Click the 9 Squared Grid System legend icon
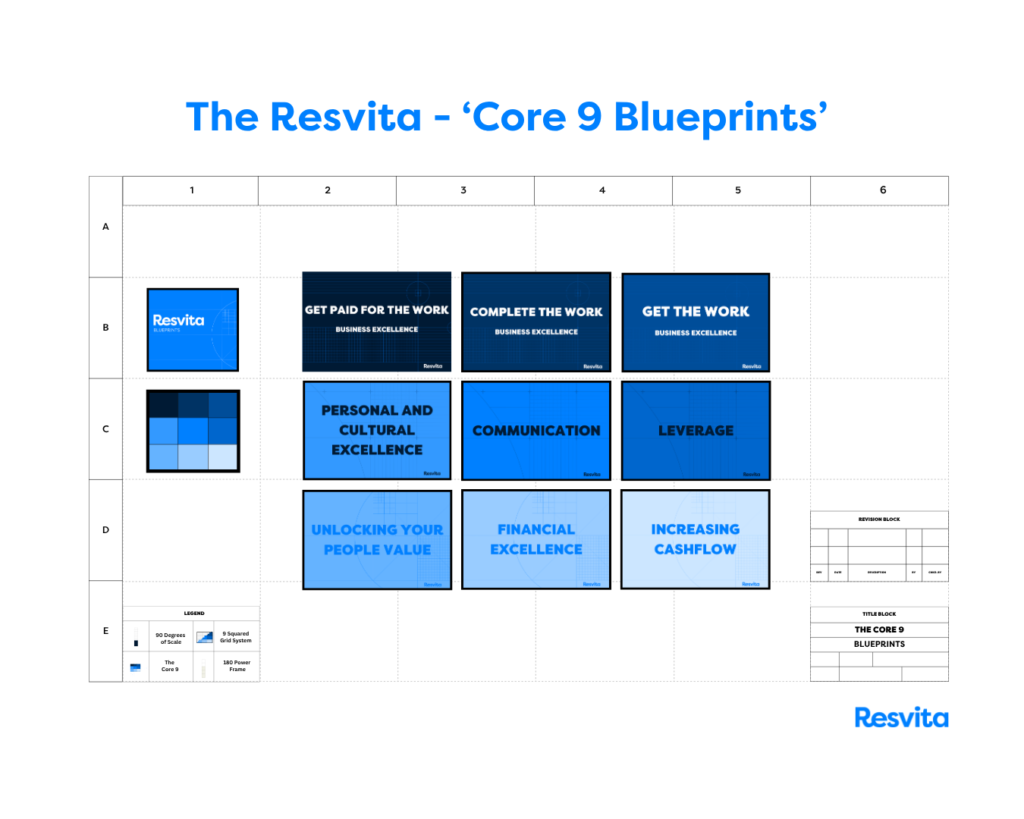Image resolution: width=1024 pixels, height=819 pixels. 204,637
